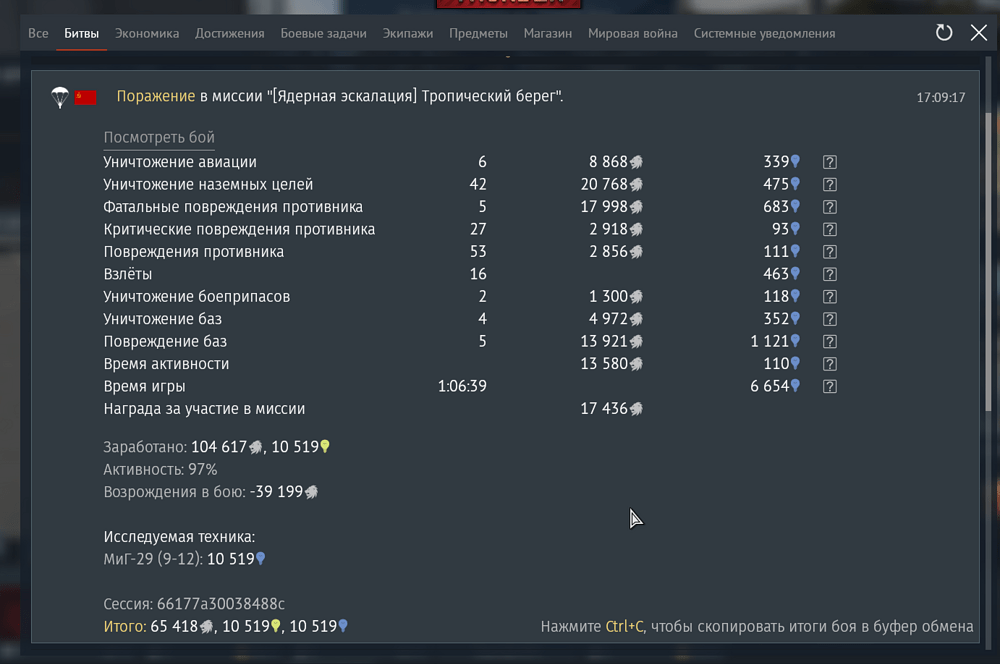The width and height of the screenshot is (1000, 664).
Task: Open help for "Фатальные повреждения противника"
Action: (x=829, y=206)
